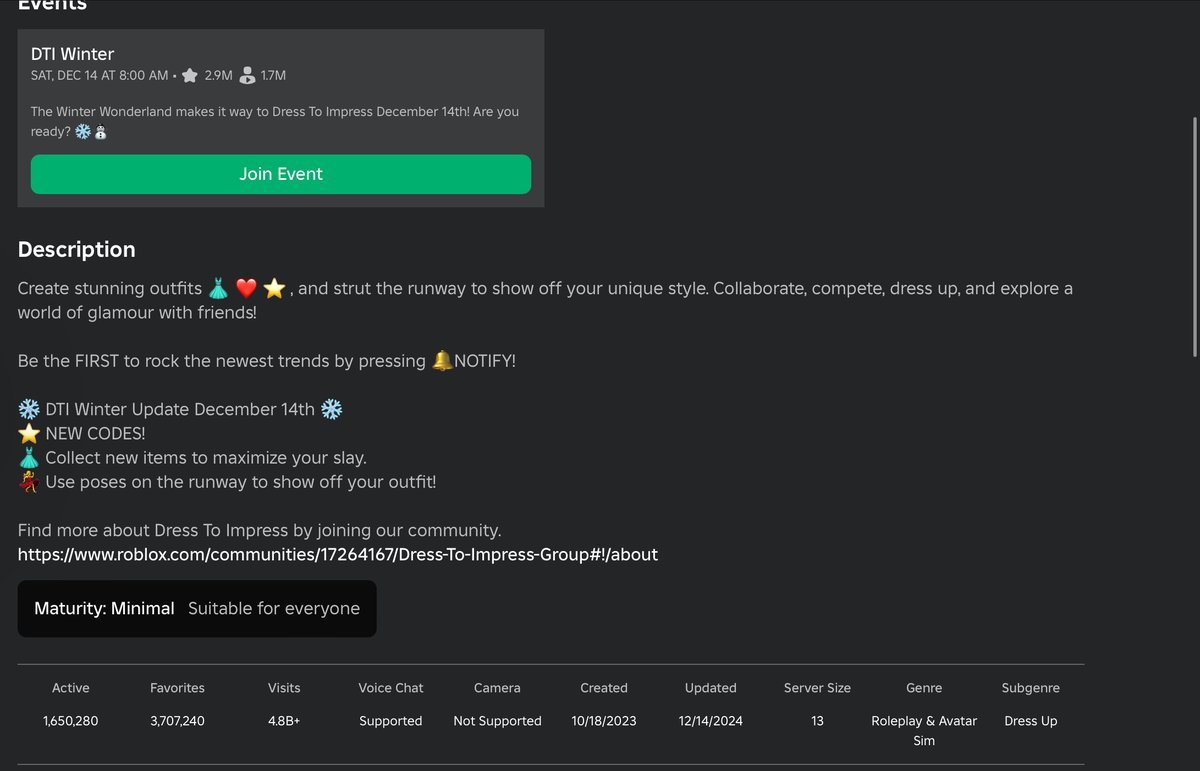Click the attendee person icon beside 1.7M
Viewport: 1200px width, 771px height.
pyautogui.click(x=247, y=76)
